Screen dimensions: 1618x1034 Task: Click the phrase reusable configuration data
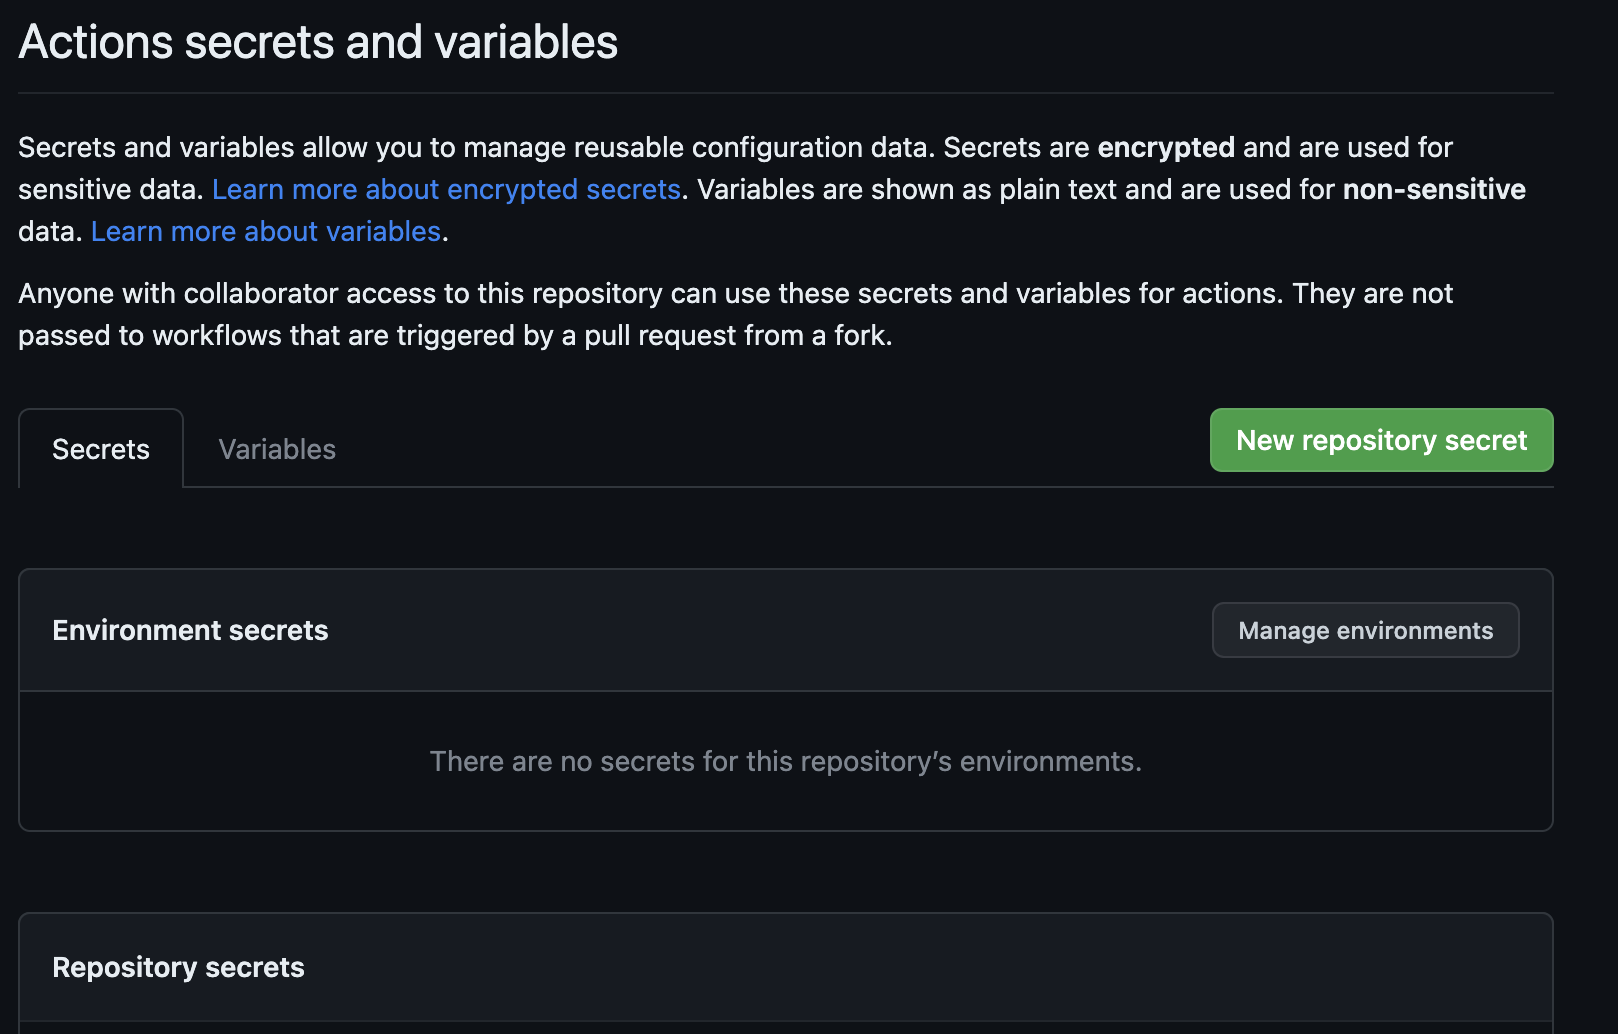754,147
